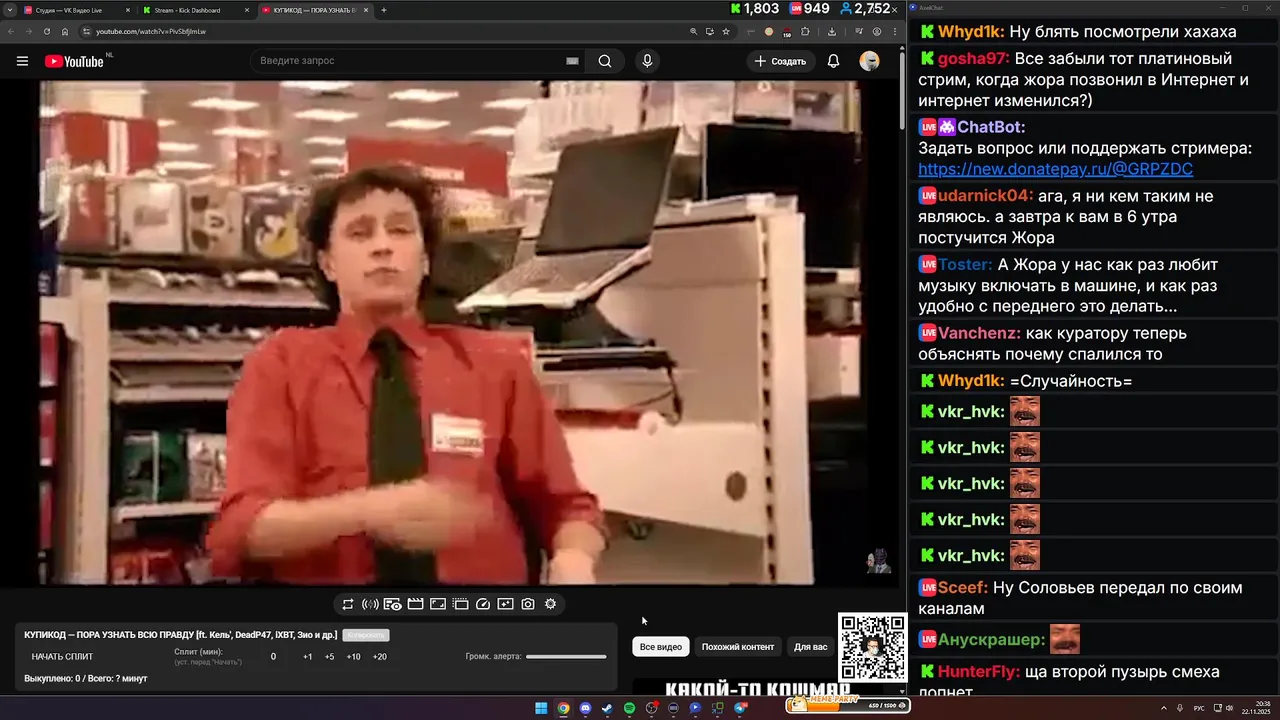Click the sound wave booster icon
This screenshot has height=720, width=1280.
(370, 604)
